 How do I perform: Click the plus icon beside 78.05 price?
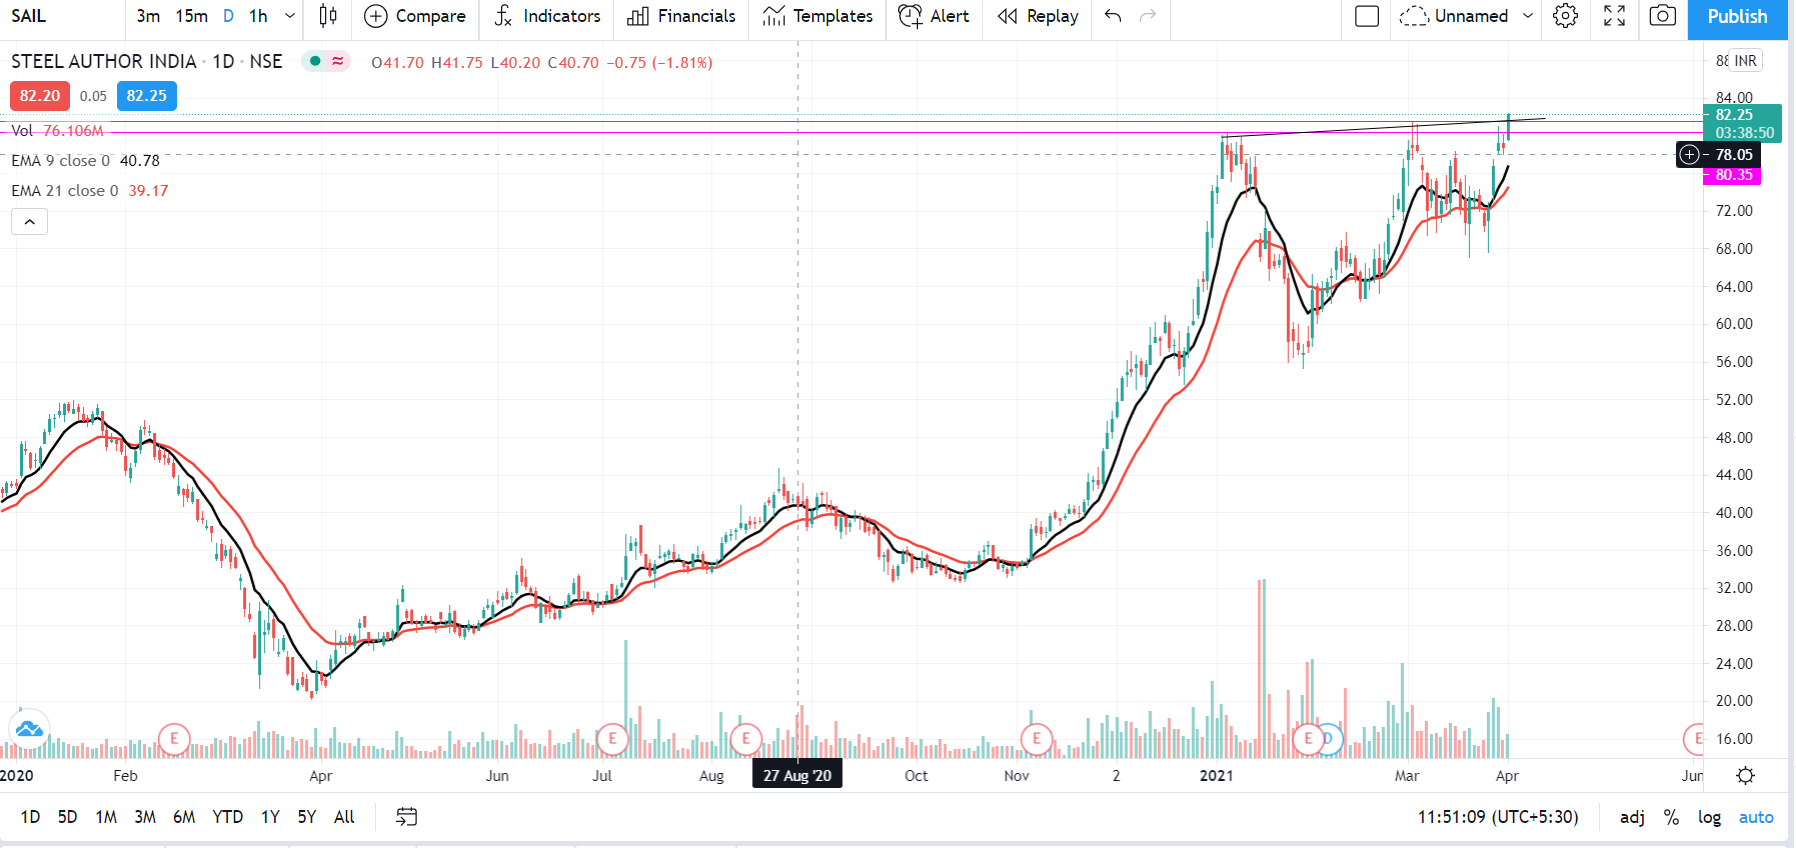[x=1690, y=154]
